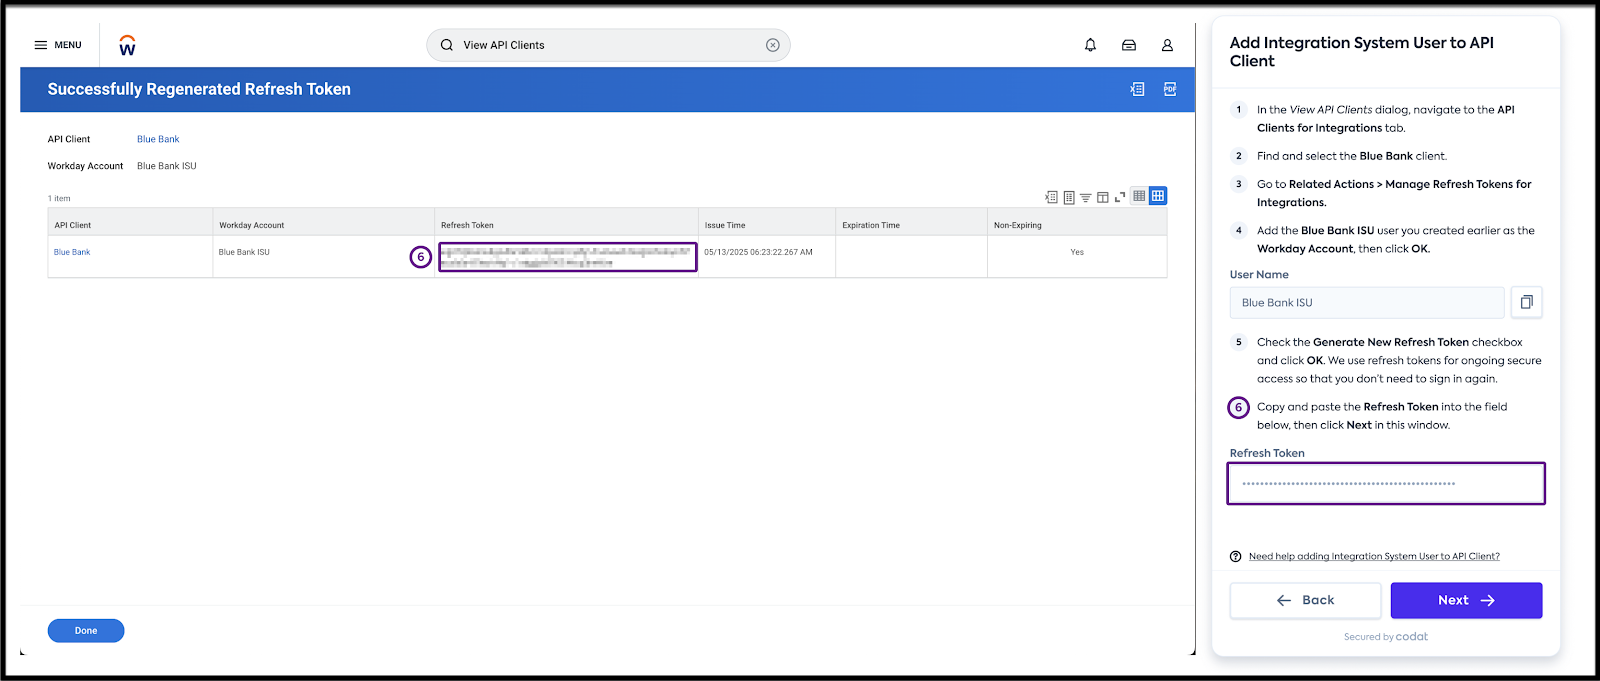The width and height of the screenshot is (1600, 681).
Task: Click the help question mark icon
Action: tap(1236, 556)
